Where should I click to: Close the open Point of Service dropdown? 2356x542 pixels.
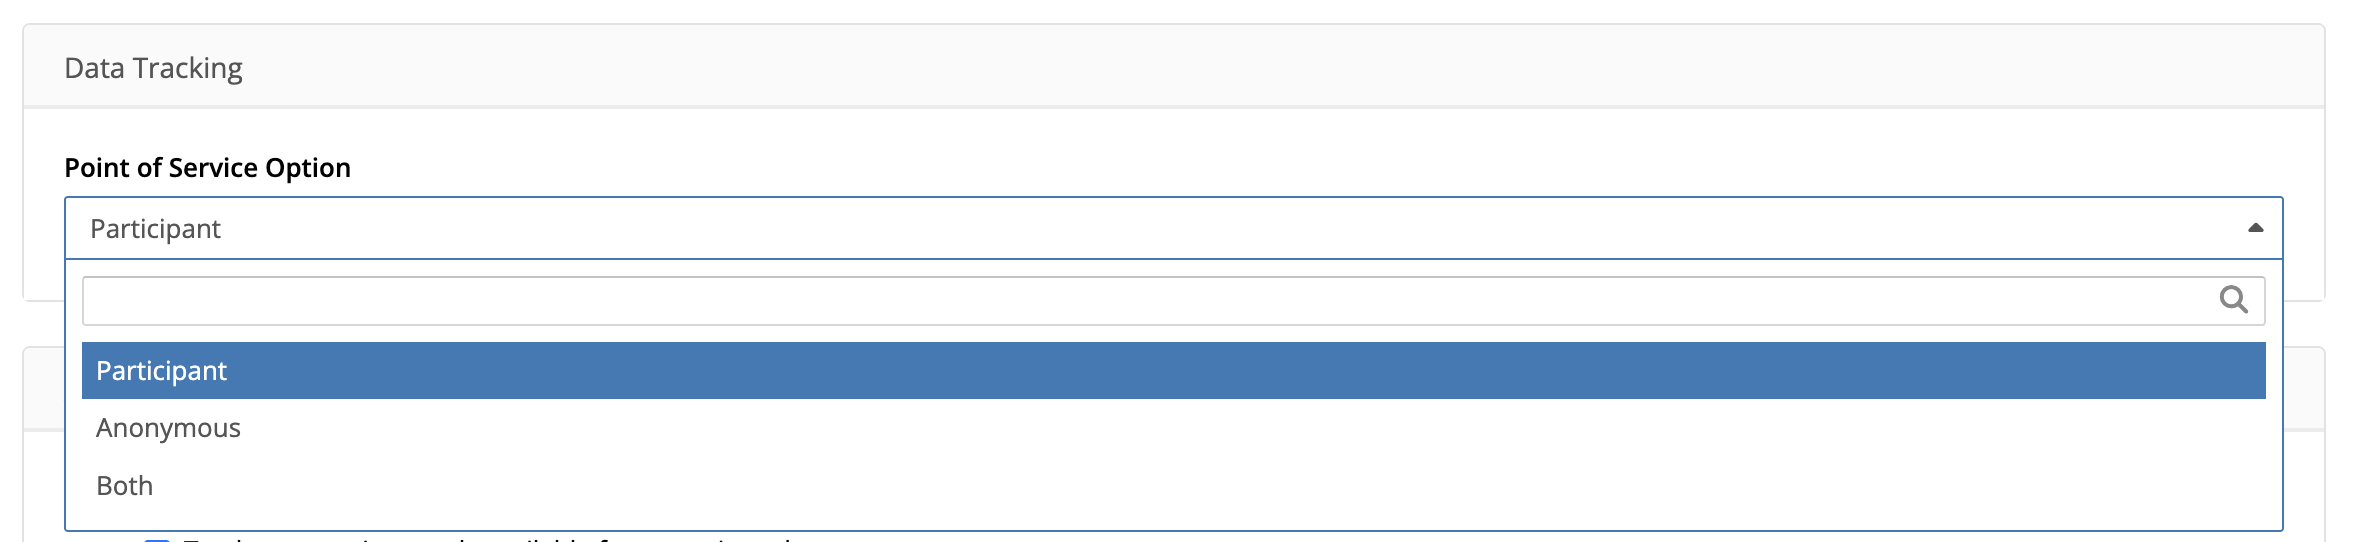(x=2255, y=229)
